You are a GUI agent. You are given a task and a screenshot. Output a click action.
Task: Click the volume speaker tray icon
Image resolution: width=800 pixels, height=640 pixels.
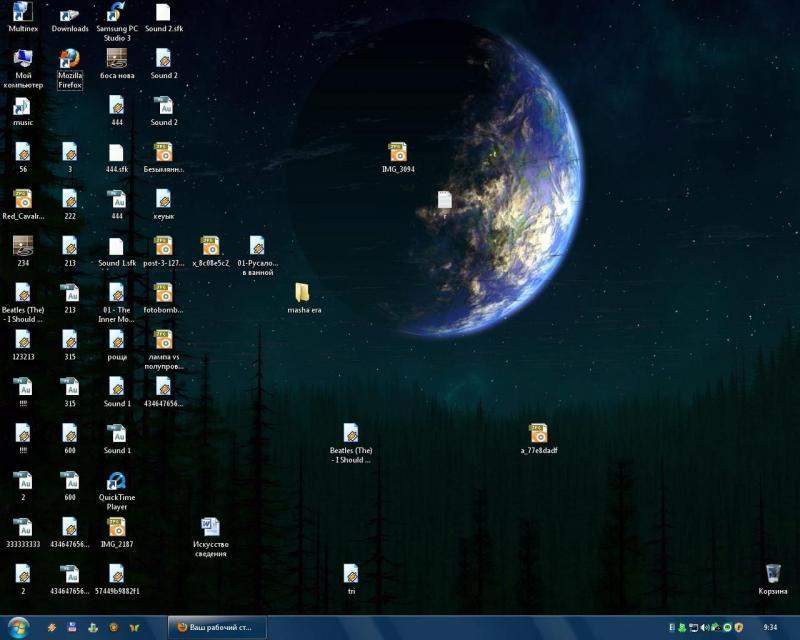point(704,628)
